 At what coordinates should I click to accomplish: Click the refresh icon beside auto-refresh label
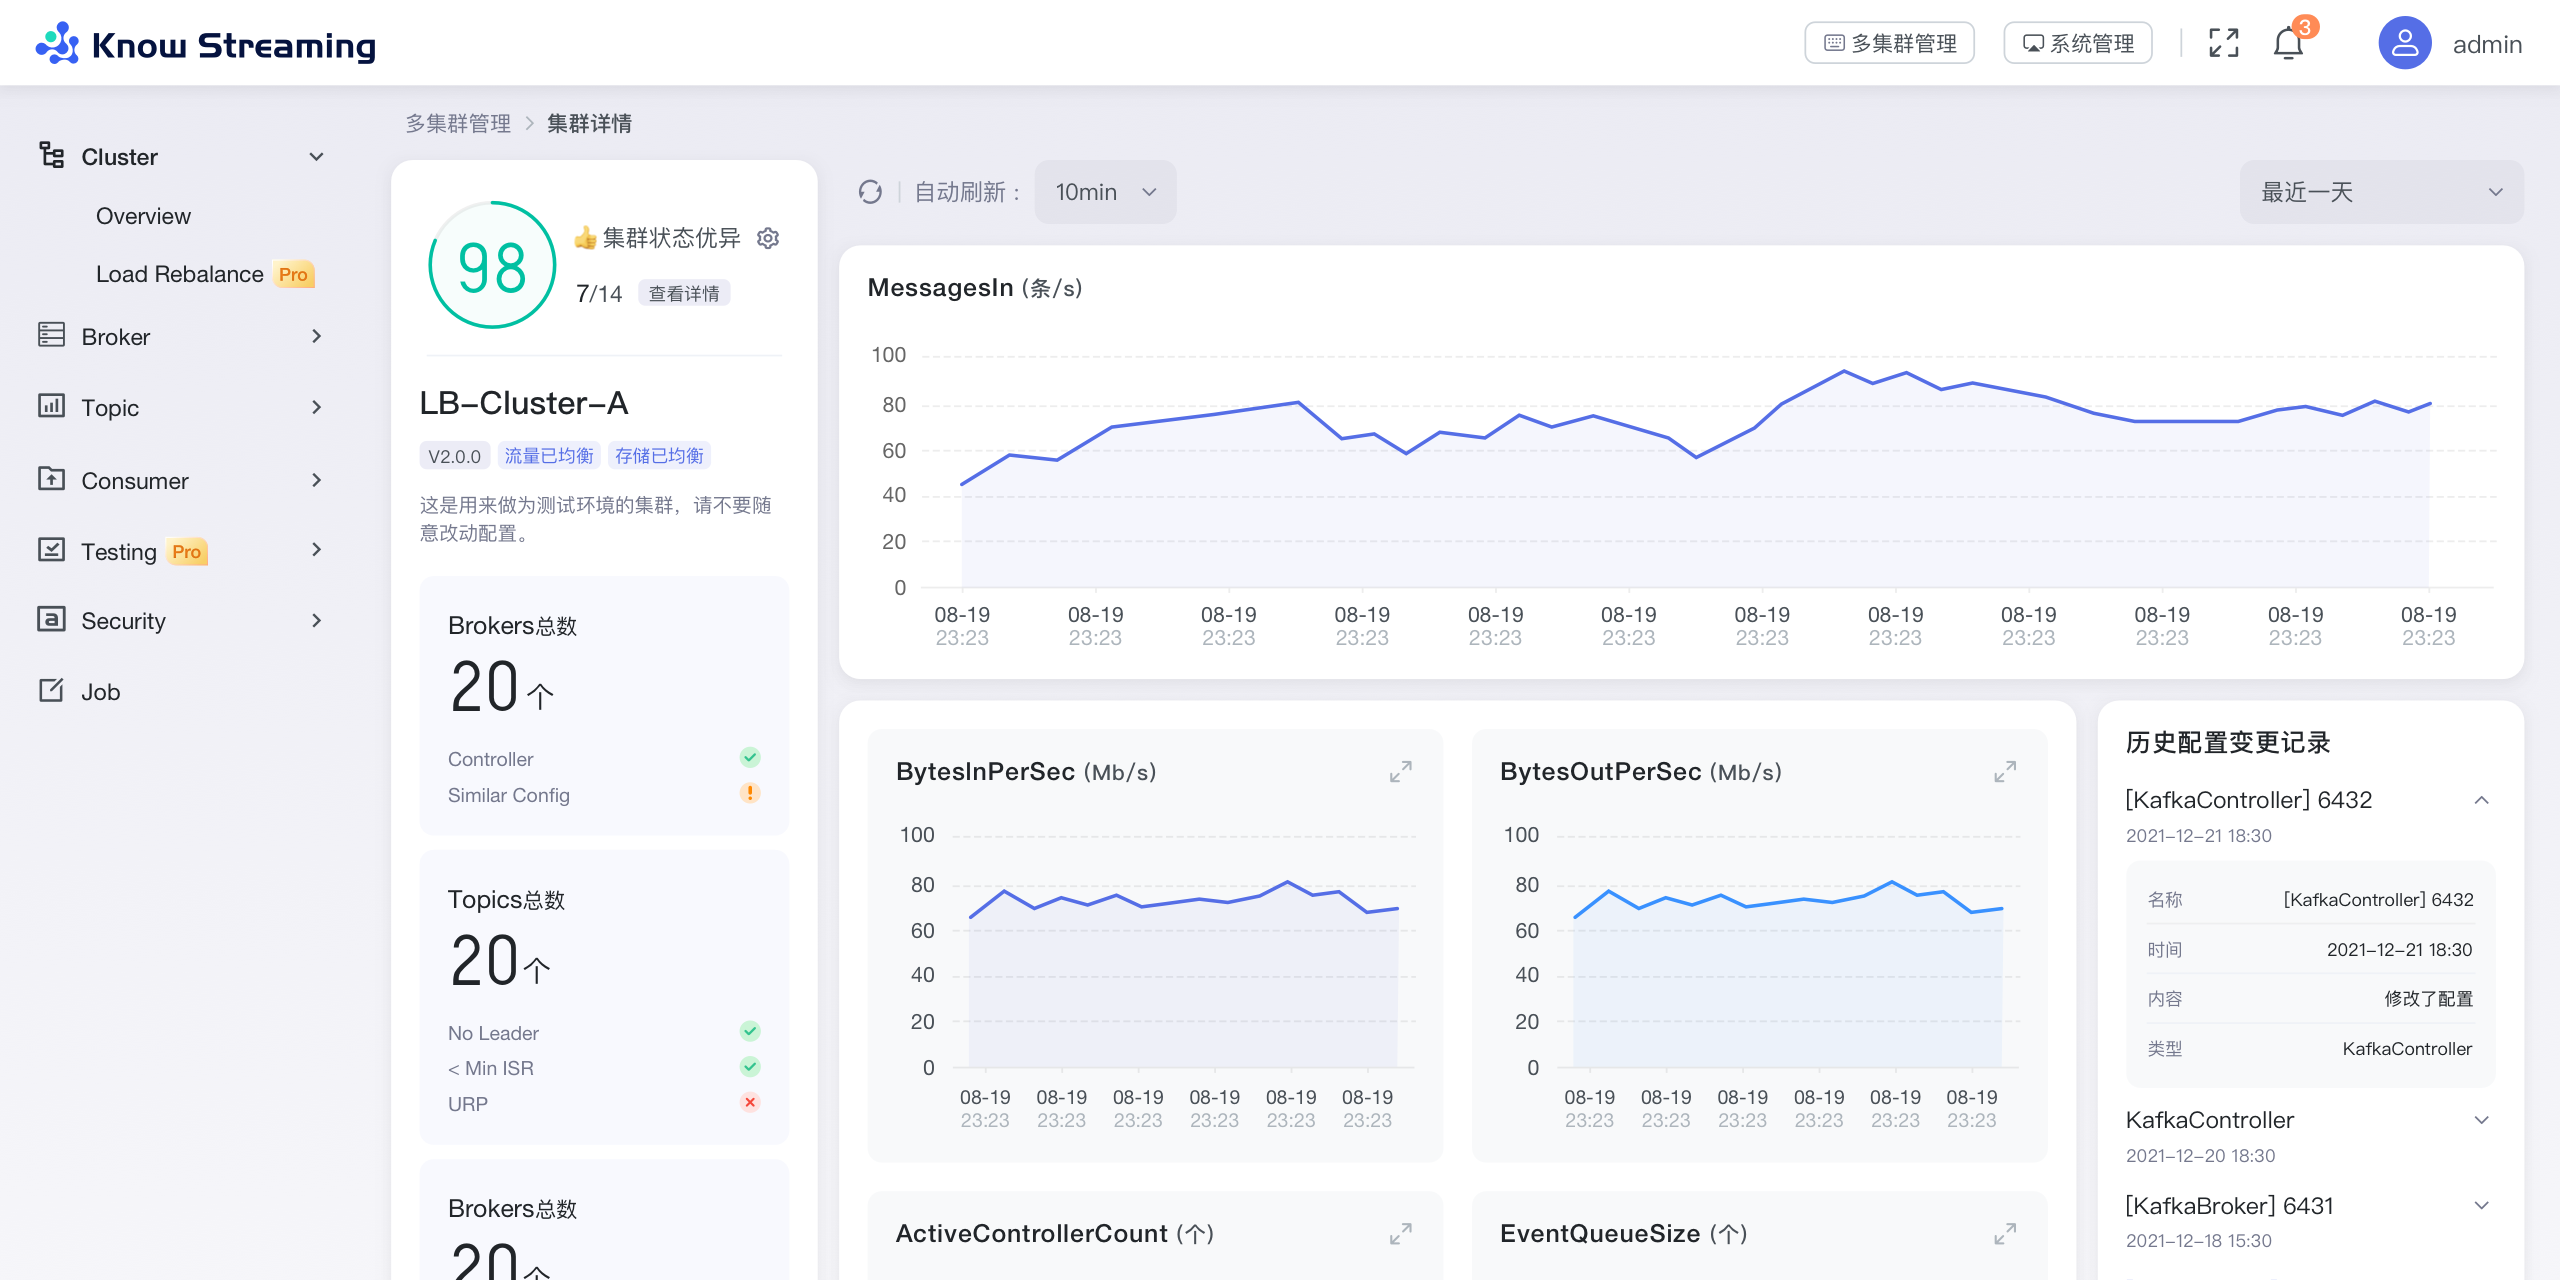coord(870,191)
